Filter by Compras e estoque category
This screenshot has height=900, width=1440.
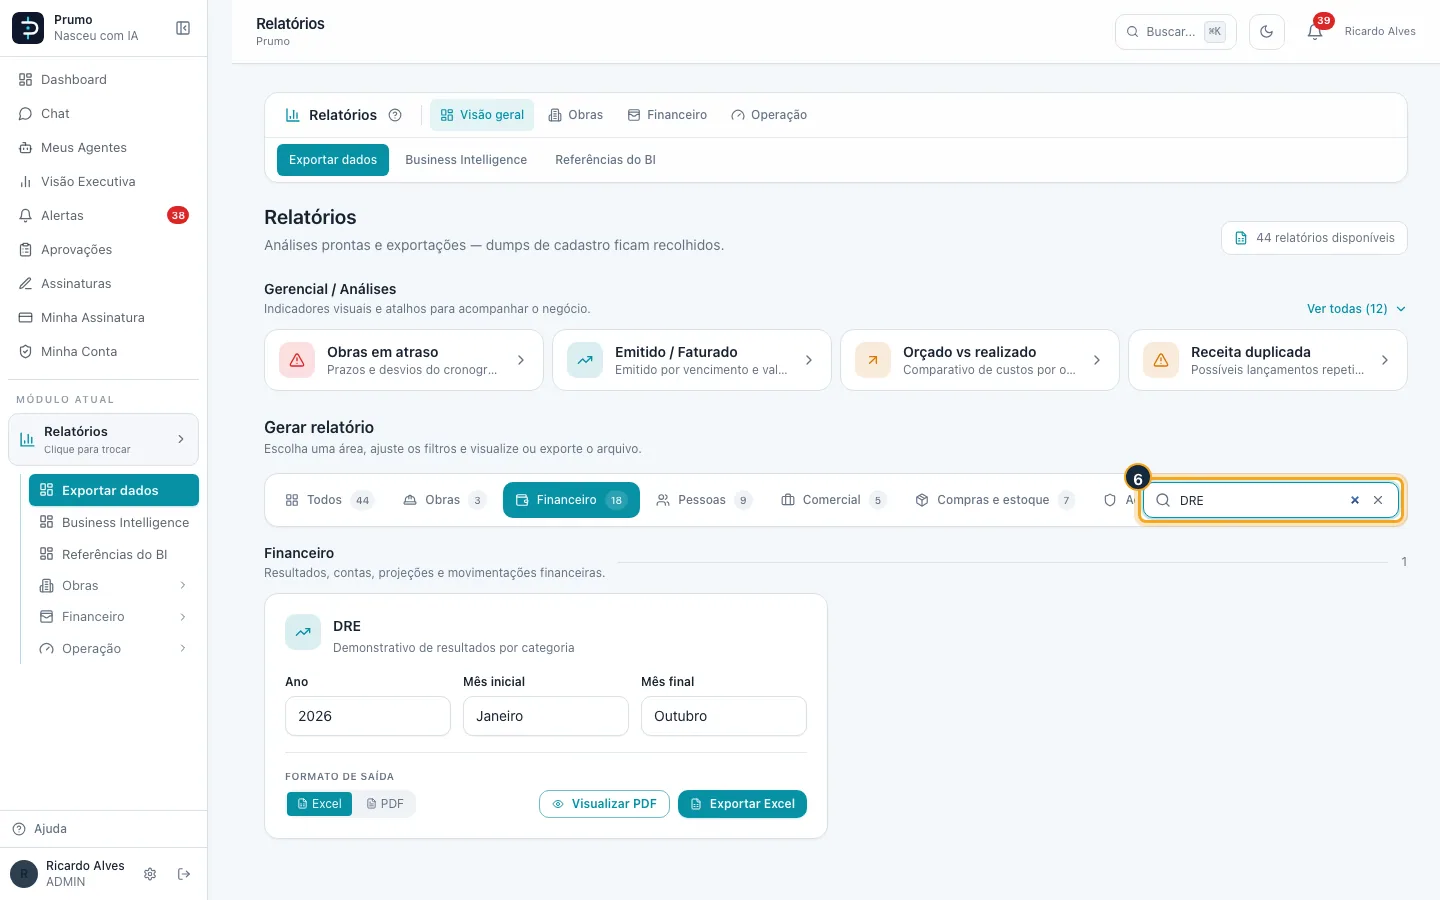996,500
